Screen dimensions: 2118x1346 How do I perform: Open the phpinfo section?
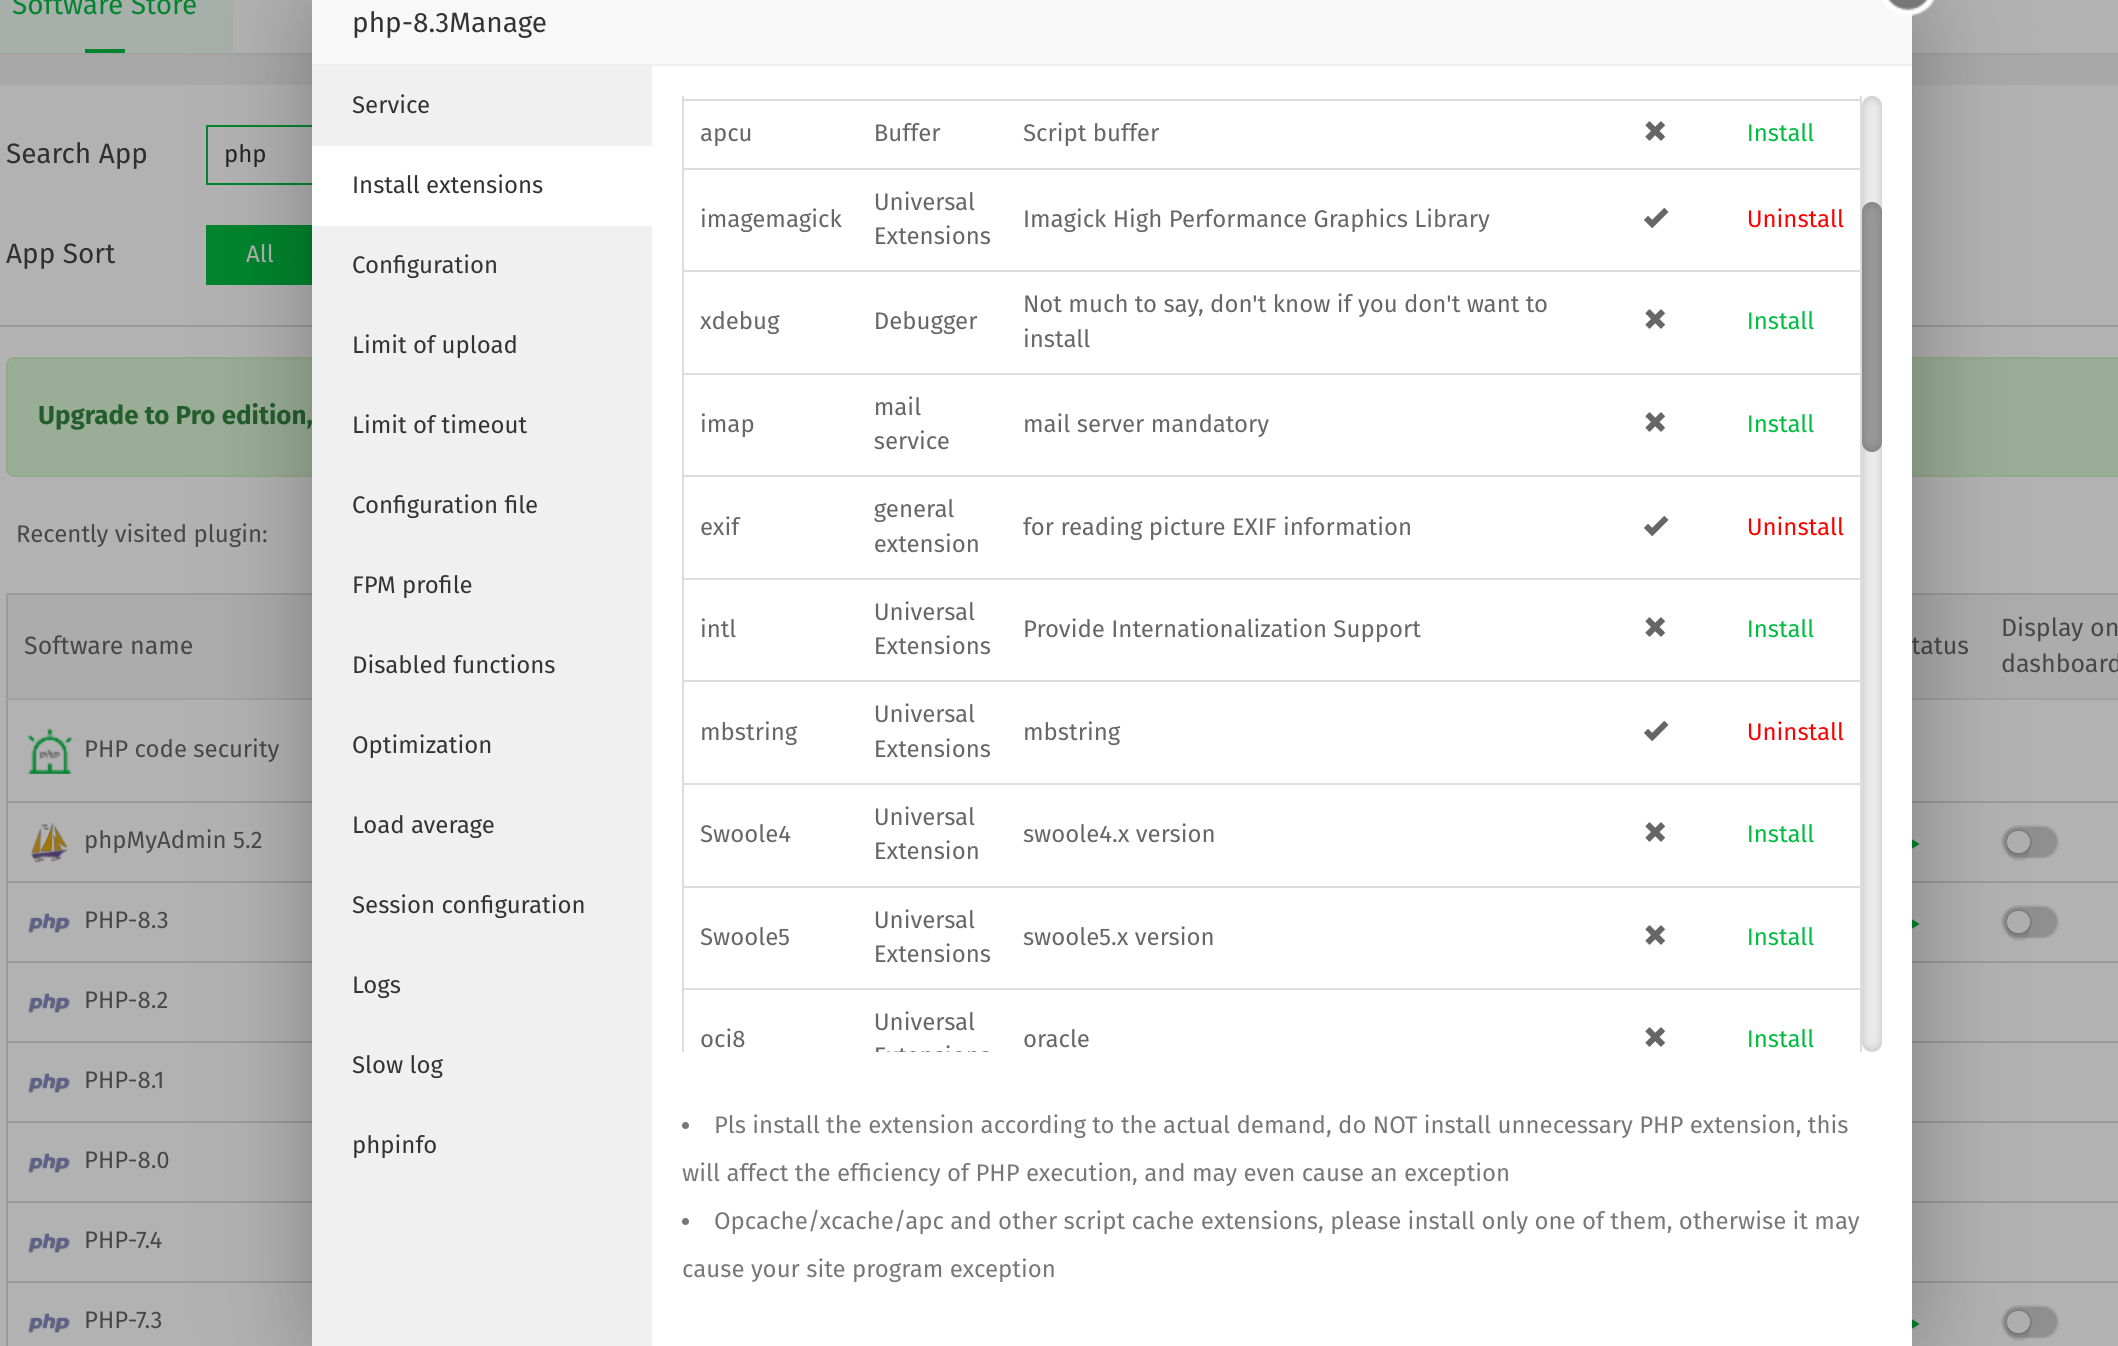coord(394,1145)
